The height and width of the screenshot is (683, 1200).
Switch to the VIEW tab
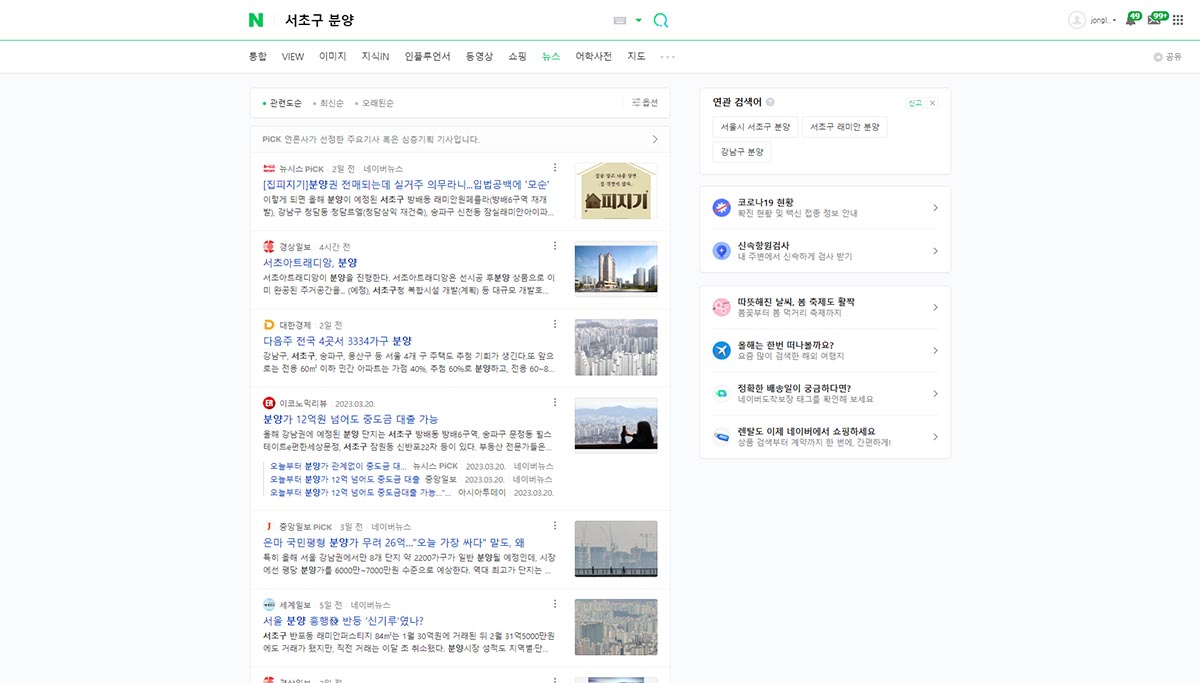pos(293,57)
